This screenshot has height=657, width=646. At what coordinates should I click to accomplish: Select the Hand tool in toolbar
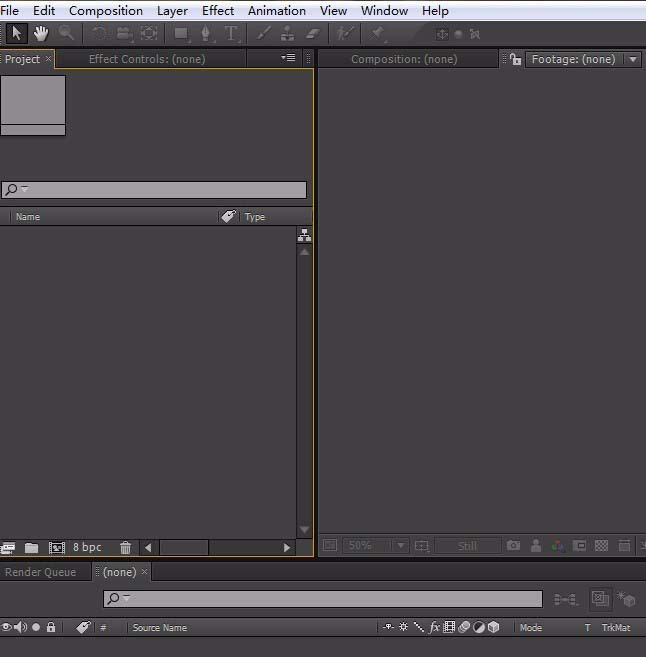click(x=41, y=33)
